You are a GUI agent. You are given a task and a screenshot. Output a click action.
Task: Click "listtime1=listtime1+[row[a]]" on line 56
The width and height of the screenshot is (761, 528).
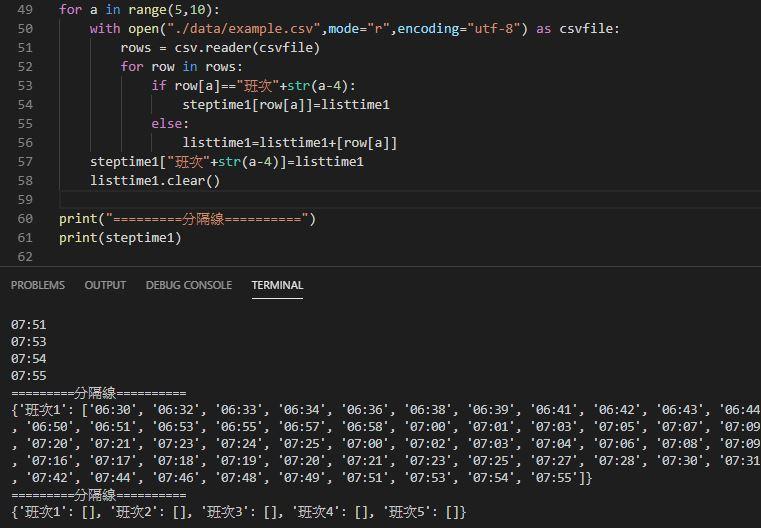click(290, 143)
